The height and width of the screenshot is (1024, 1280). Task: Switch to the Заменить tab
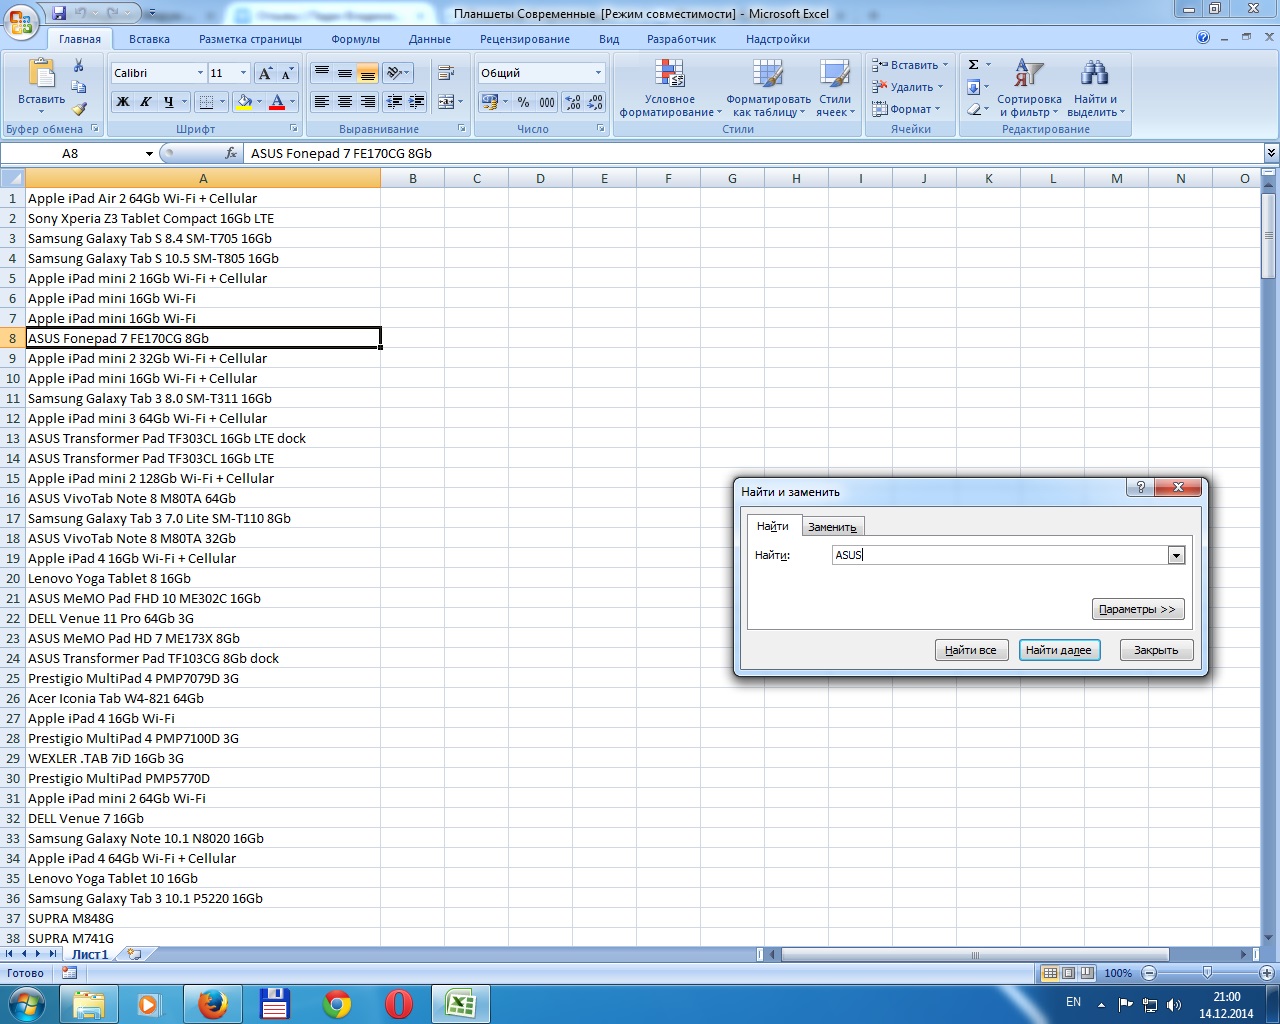click(832, 527)
